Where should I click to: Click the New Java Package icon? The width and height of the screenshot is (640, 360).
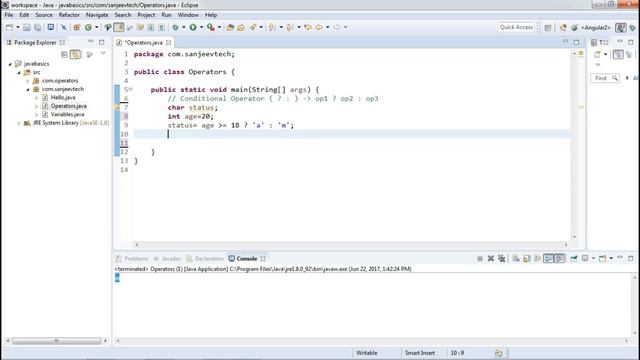(77, 27)
